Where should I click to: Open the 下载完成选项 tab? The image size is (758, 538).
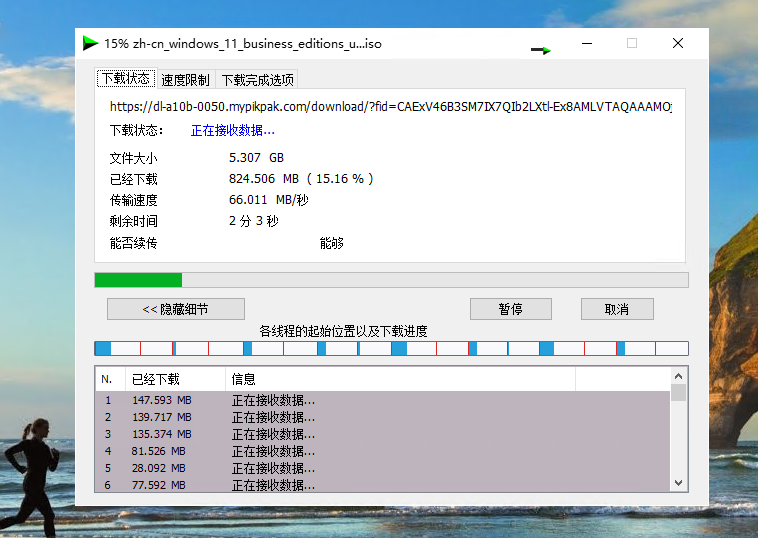tap(256, 80)
